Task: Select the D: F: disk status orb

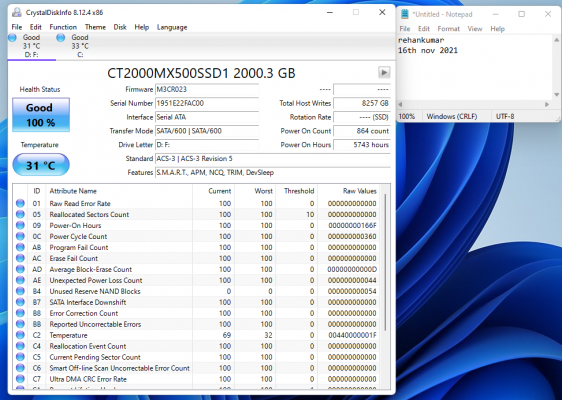Action: 12,37
